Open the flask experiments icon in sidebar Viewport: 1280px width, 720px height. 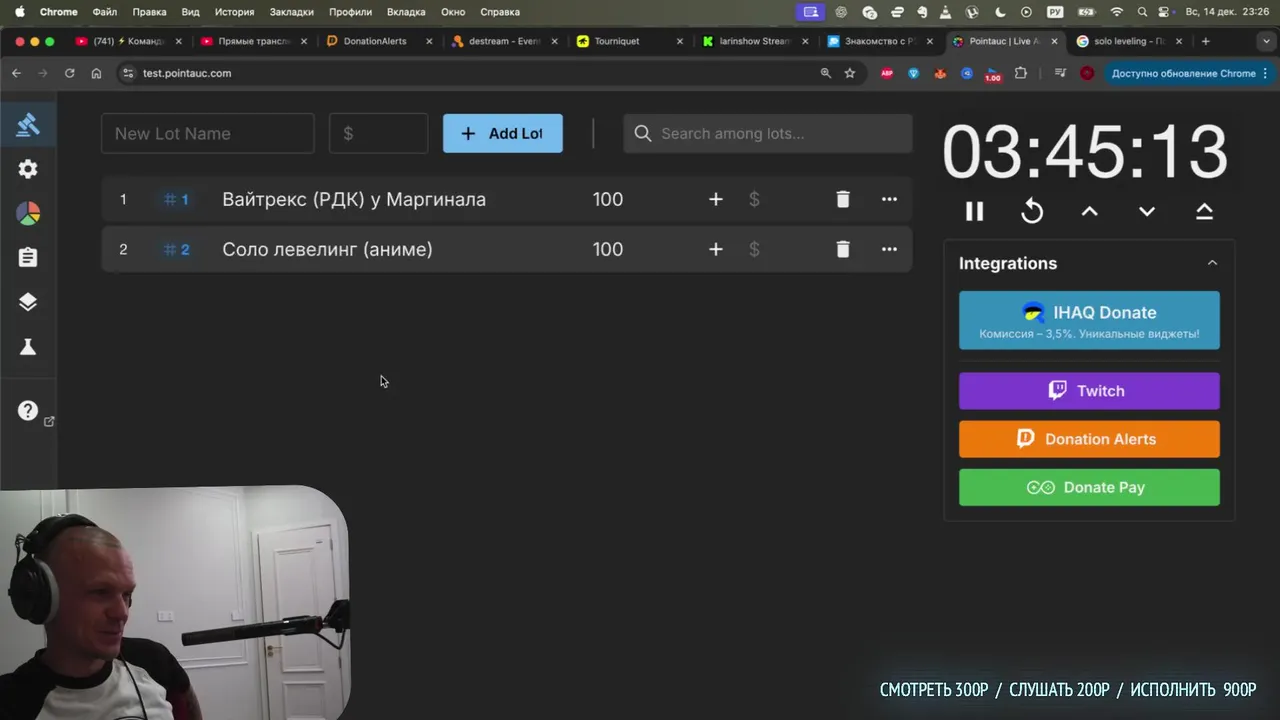[x=28, y=346]
